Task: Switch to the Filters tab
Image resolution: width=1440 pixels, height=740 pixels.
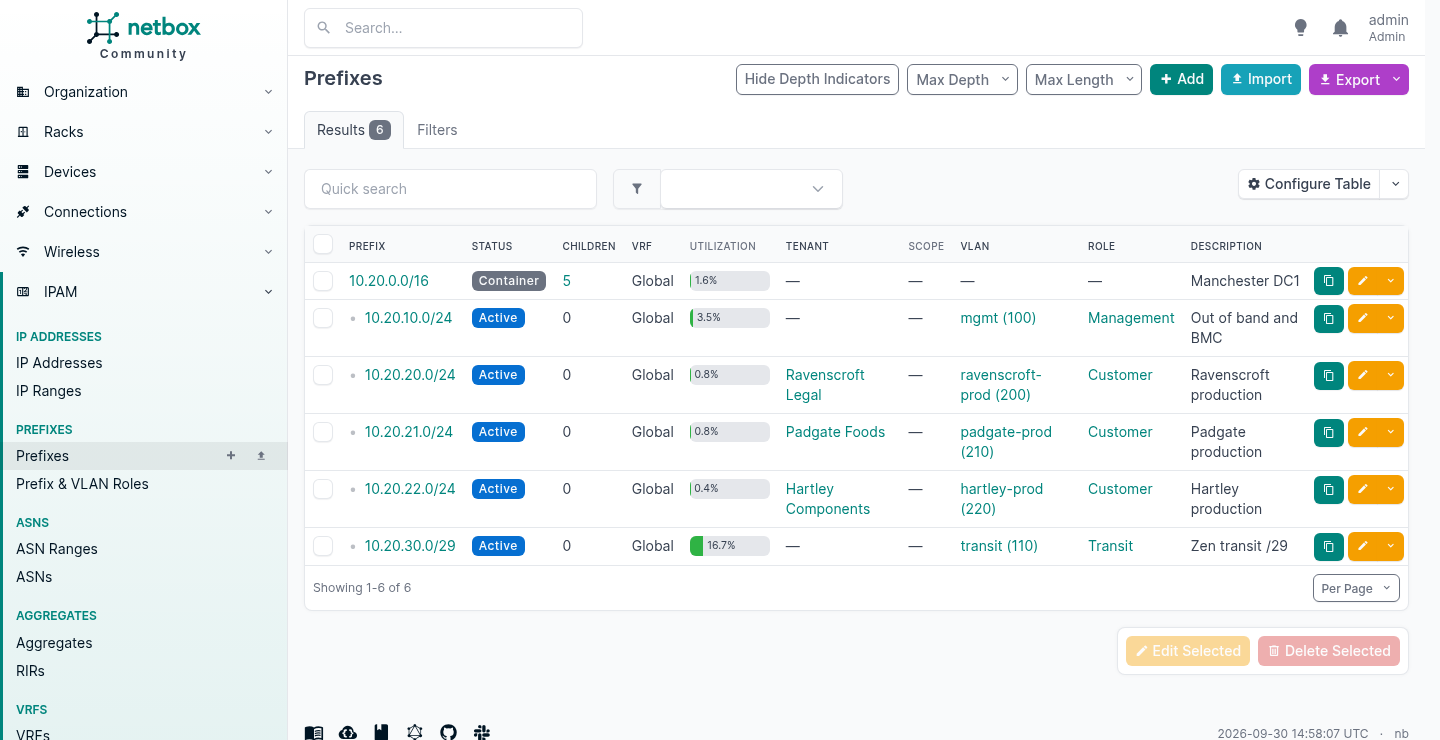Action: coord(437,130)
